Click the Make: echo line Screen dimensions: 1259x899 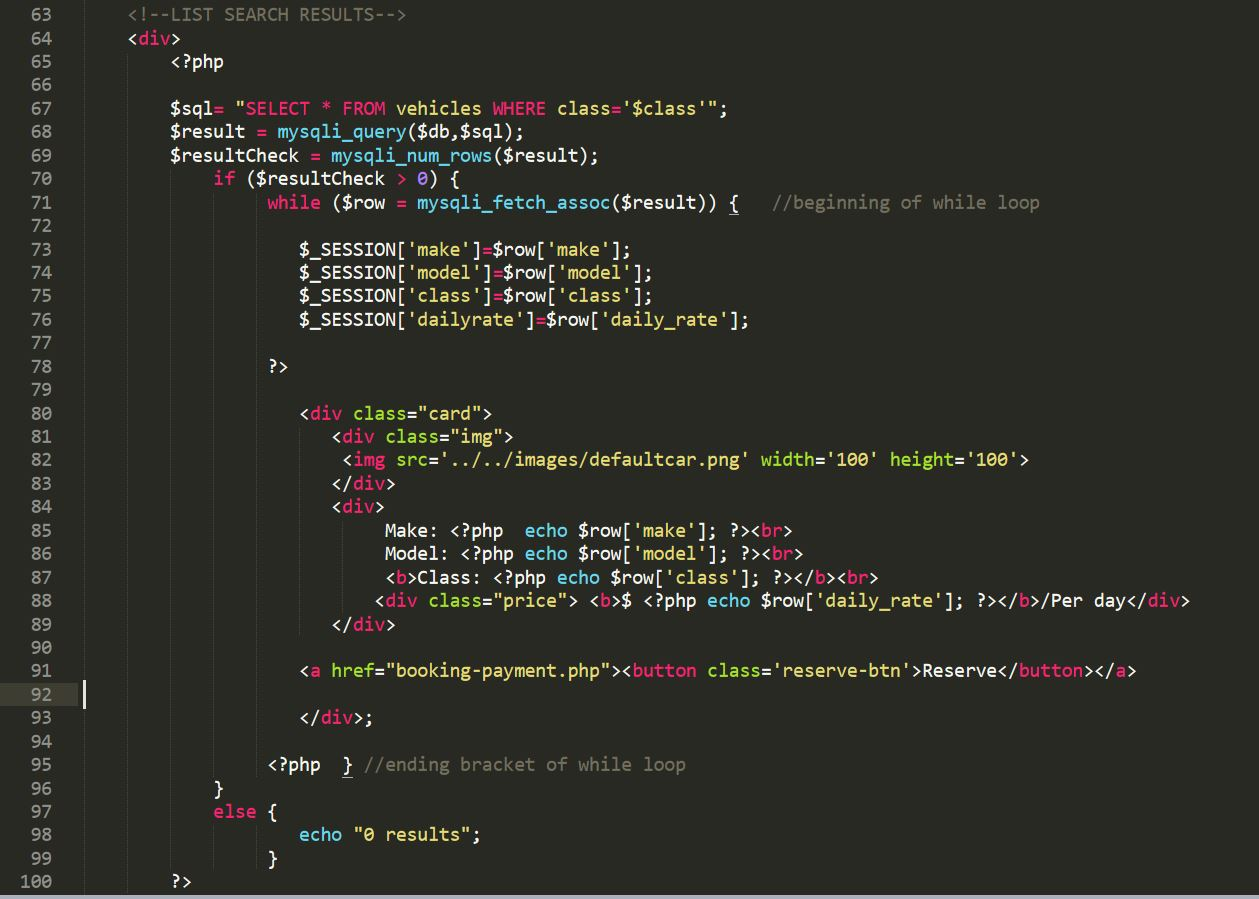[588, 530]
